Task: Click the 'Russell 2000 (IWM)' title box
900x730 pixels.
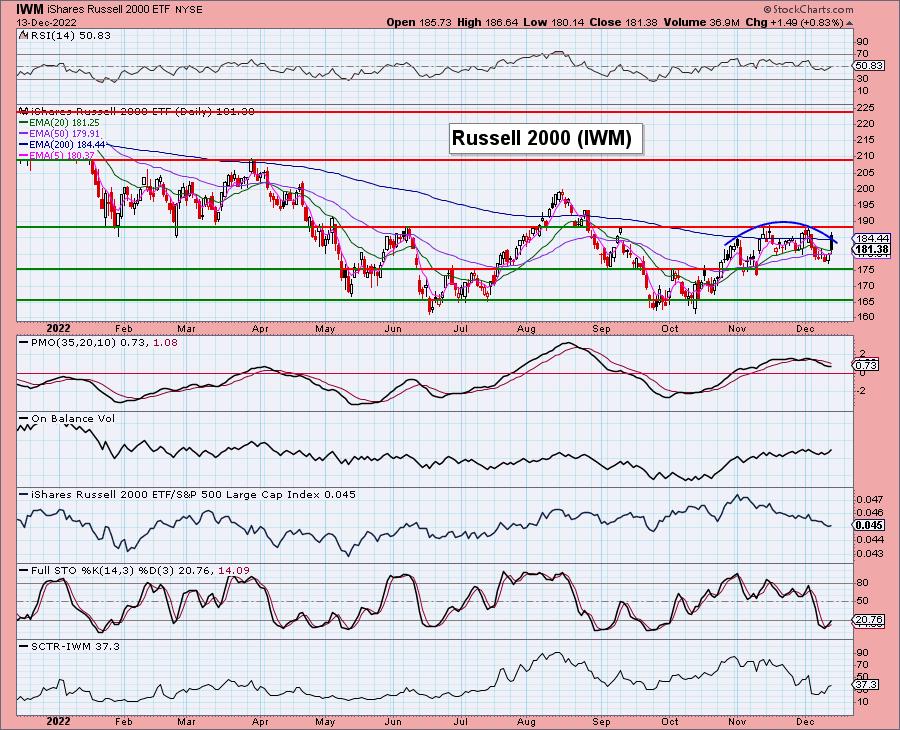Action: (545, 138)
